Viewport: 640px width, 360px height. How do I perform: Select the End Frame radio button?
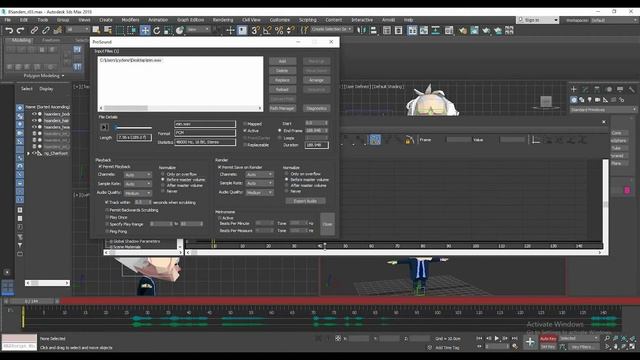click(280, 131)
